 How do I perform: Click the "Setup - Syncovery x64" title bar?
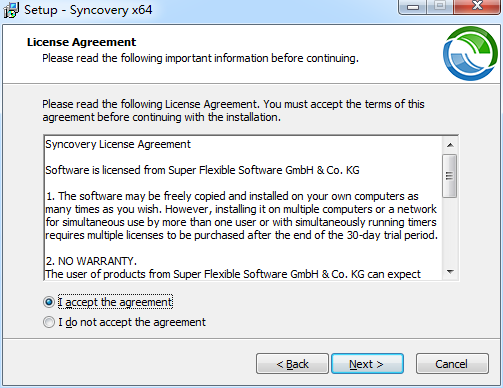(x=200, y=10)
